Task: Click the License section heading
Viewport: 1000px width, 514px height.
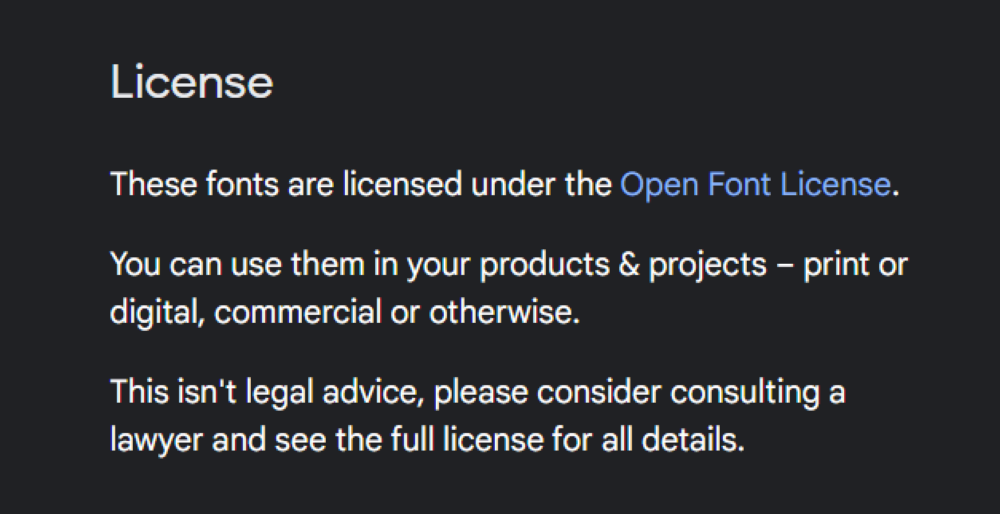Action: [x=191, y=82]
